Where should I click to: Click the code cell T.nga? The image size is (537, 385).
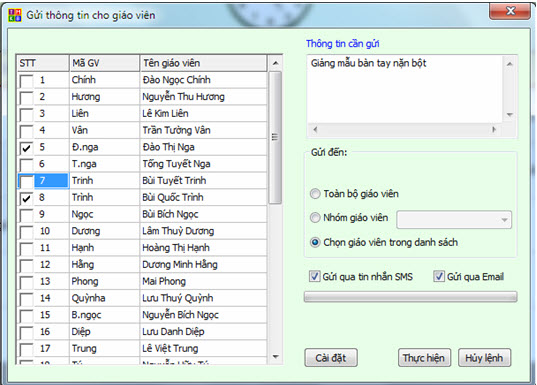click(104, 164)
